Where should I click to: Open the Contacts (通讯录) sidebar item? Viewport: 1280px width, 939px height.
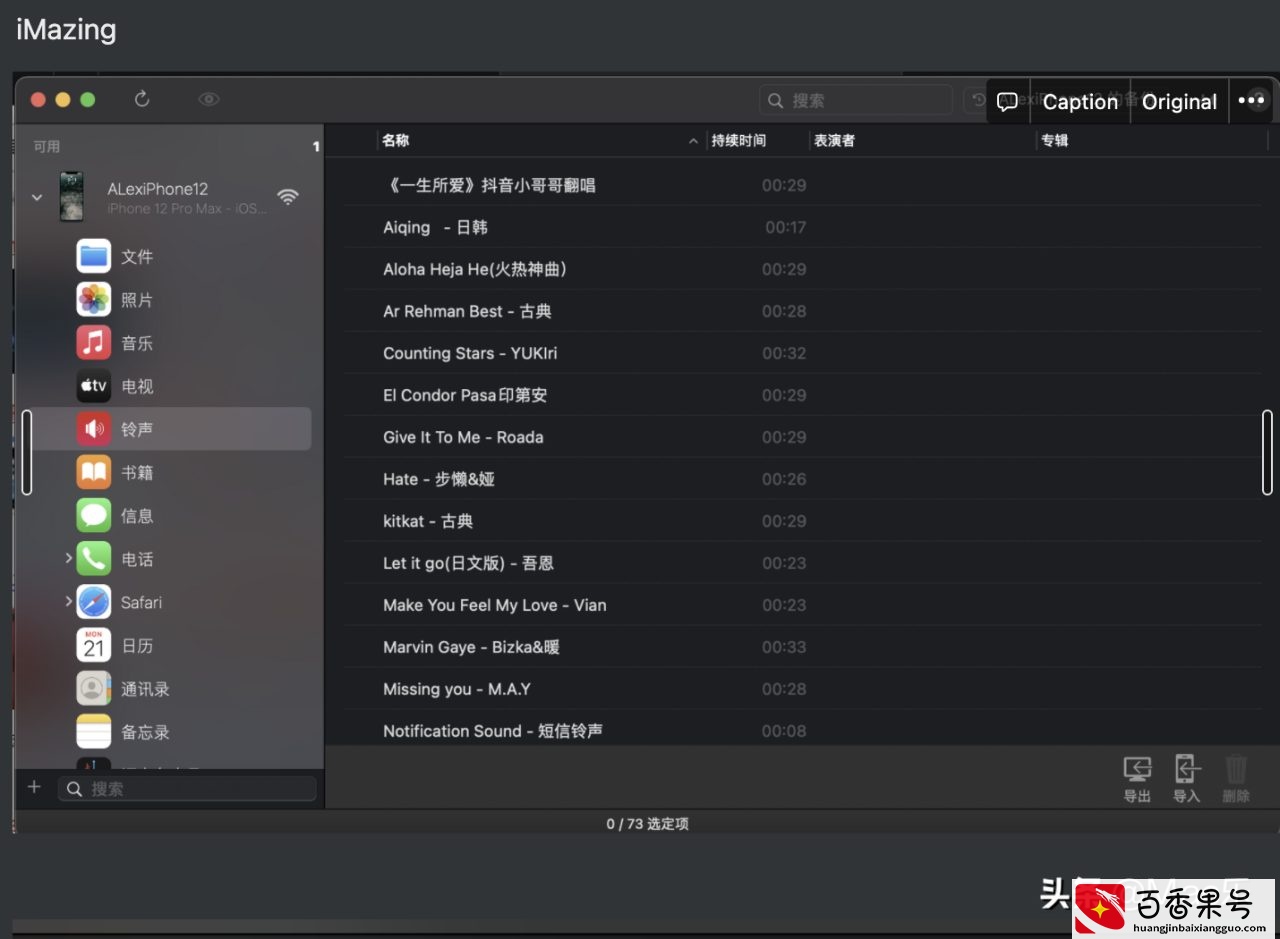coord(165,689)
